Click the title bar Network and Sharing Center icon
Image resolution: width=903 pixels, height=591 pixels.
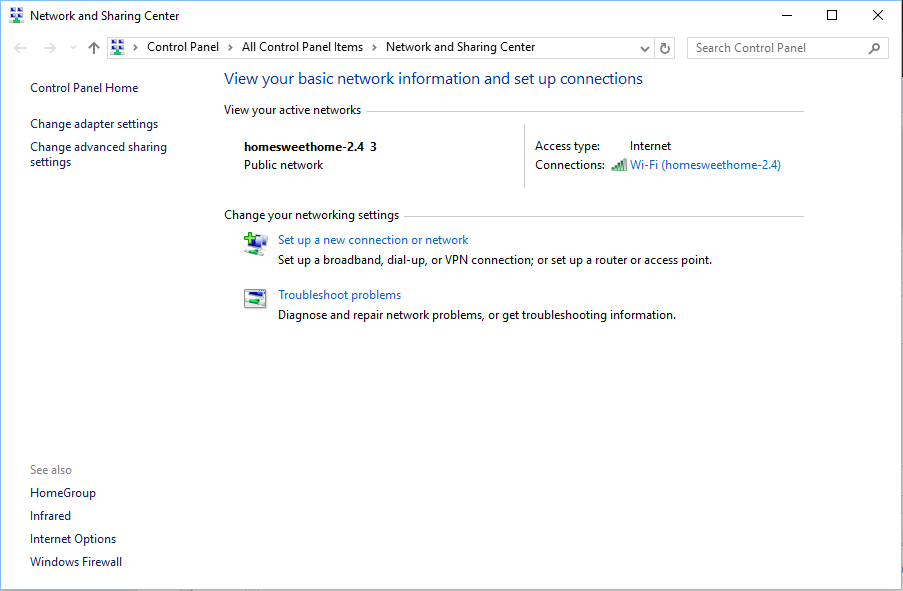[x=15, y=16]
